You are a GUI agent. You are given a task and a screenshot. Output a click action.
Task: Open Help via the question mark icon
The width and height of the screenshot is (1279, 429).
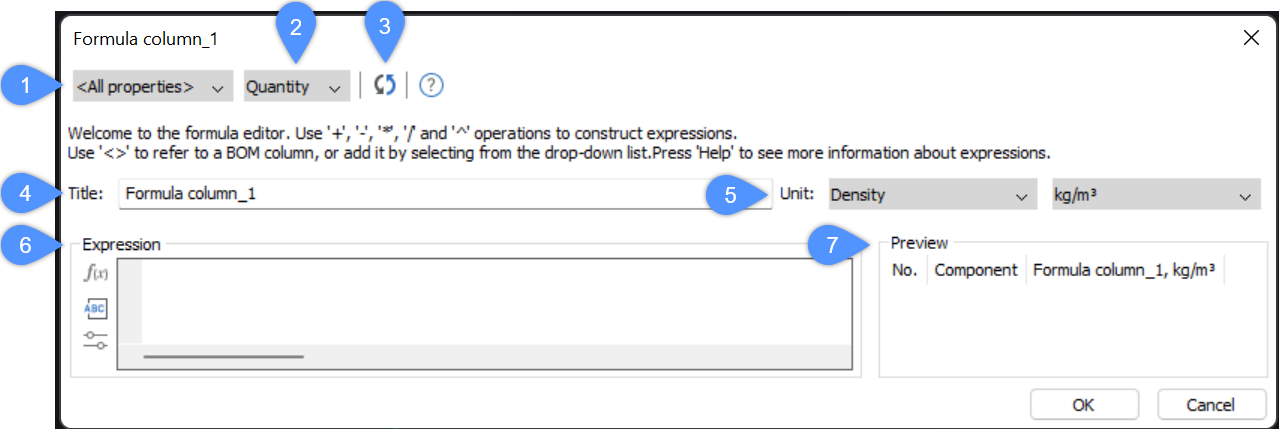click(431, 86)
